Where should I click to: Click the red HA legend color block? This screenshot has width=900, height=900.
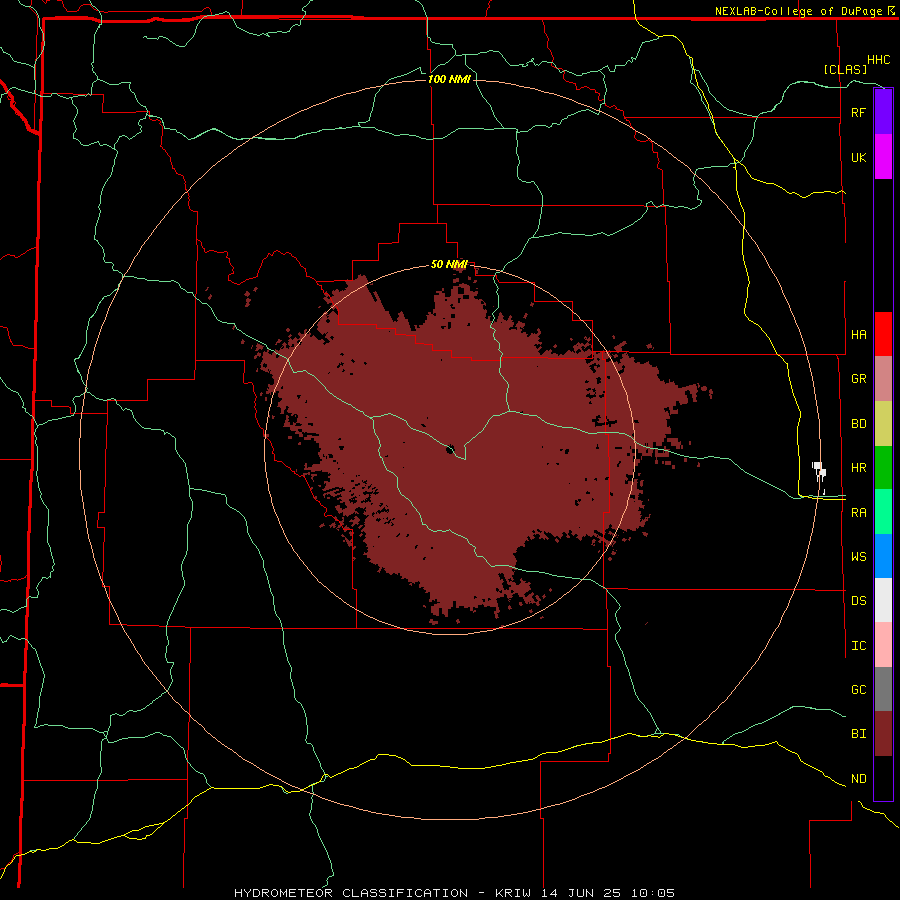[x=883, y=334]
